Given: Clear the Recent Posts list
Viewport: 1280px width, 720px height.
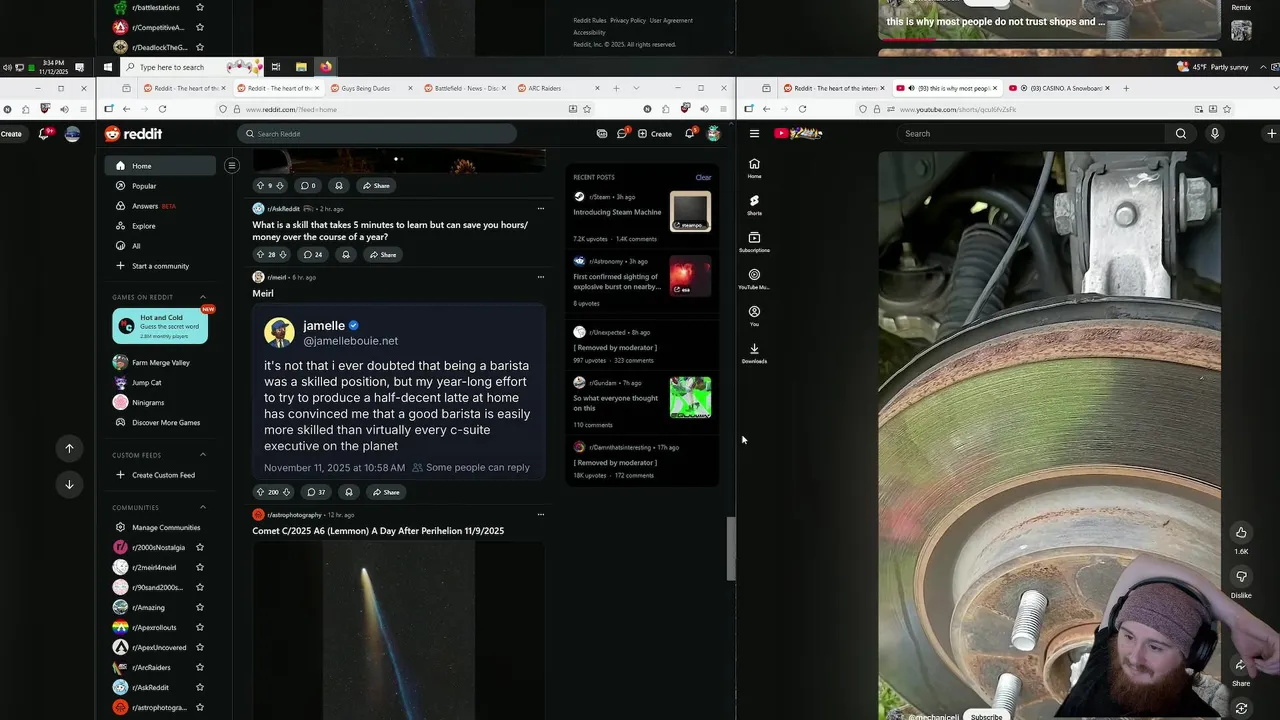Looking at the screenshot, I should (x=703, y=177).
